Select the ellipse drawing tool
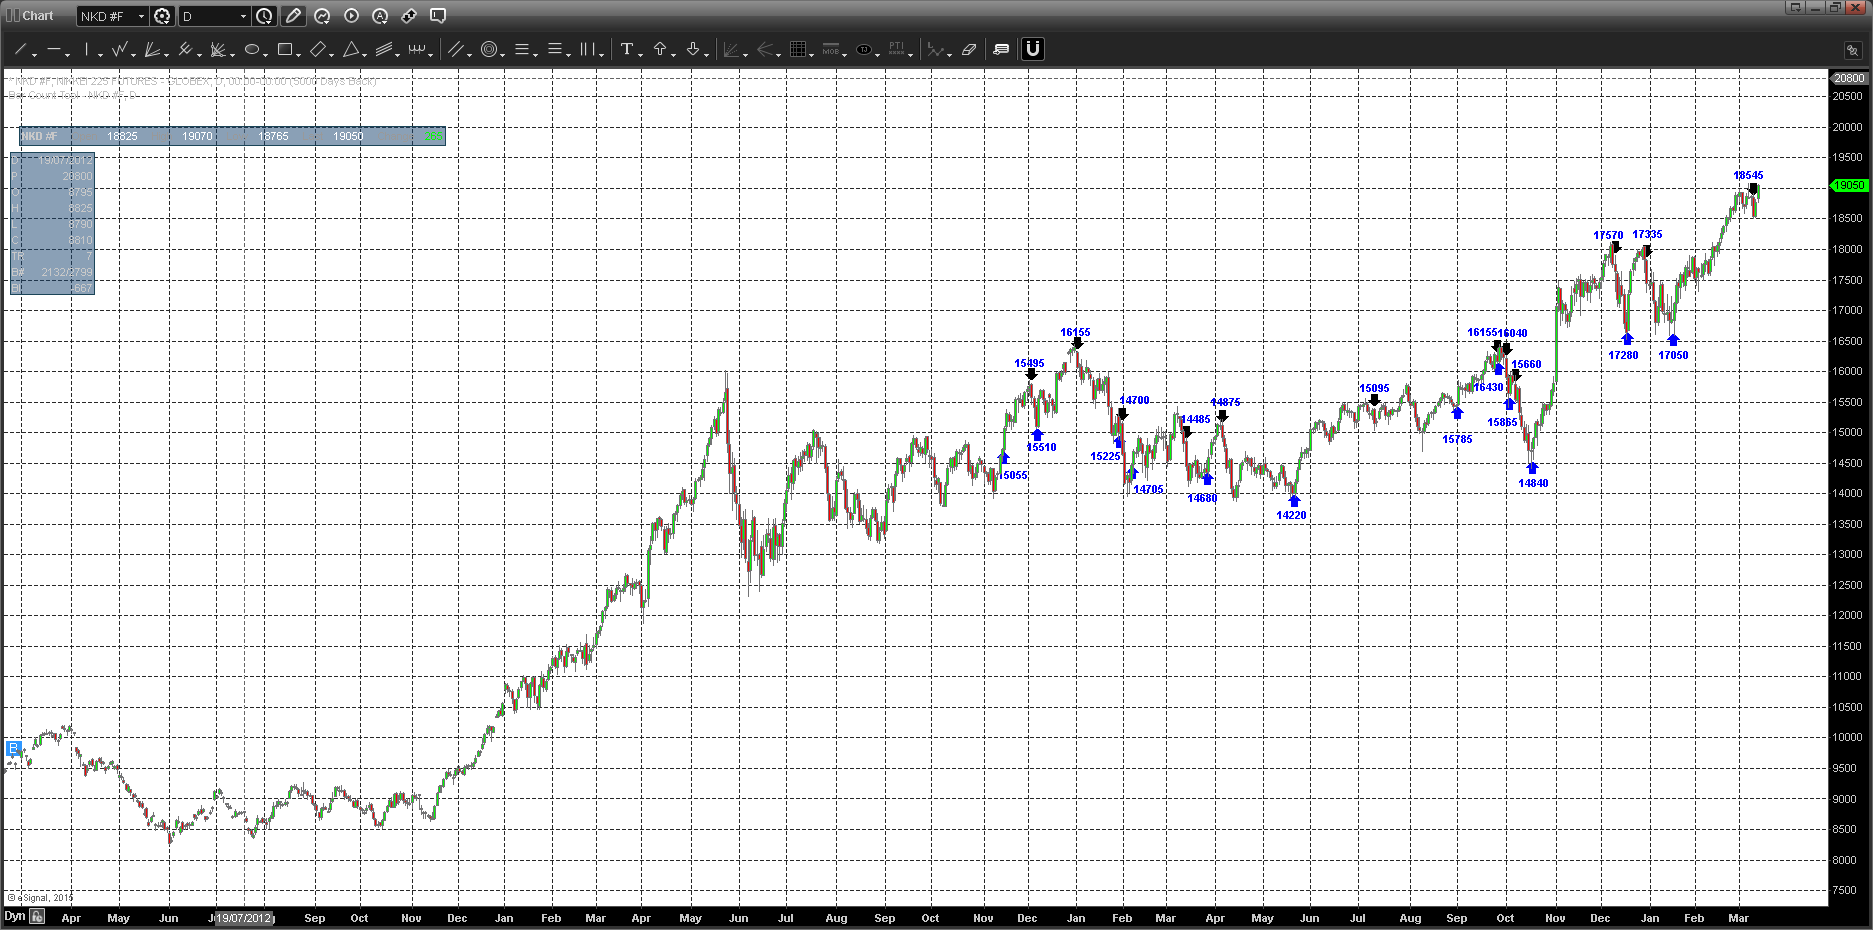 (x=252, y=49)
